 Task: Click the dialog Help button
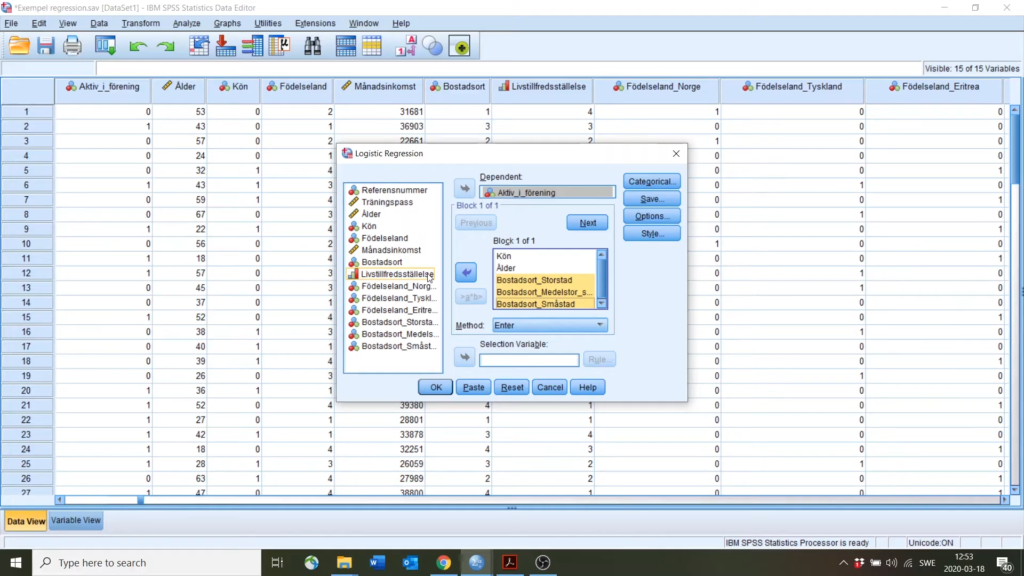(588, 387)
